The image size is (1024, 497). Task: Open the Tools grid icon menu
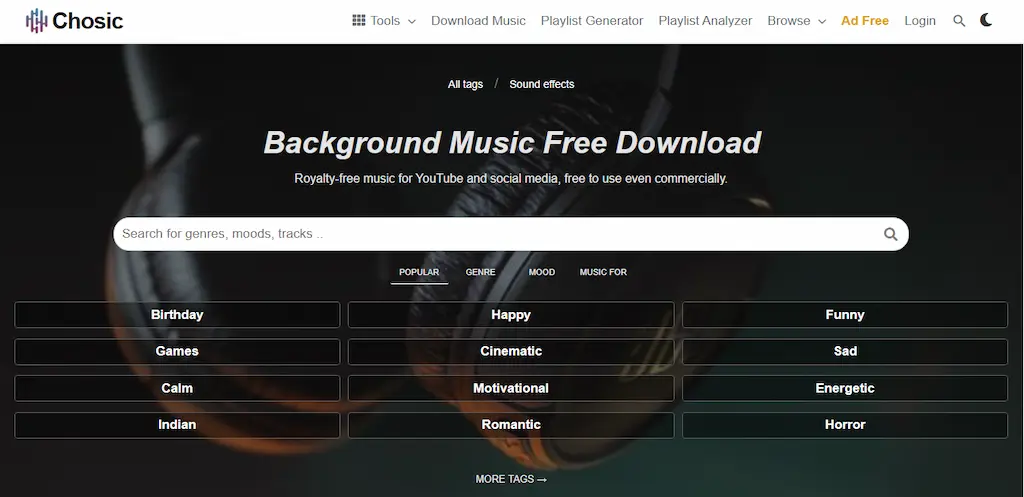359,20
